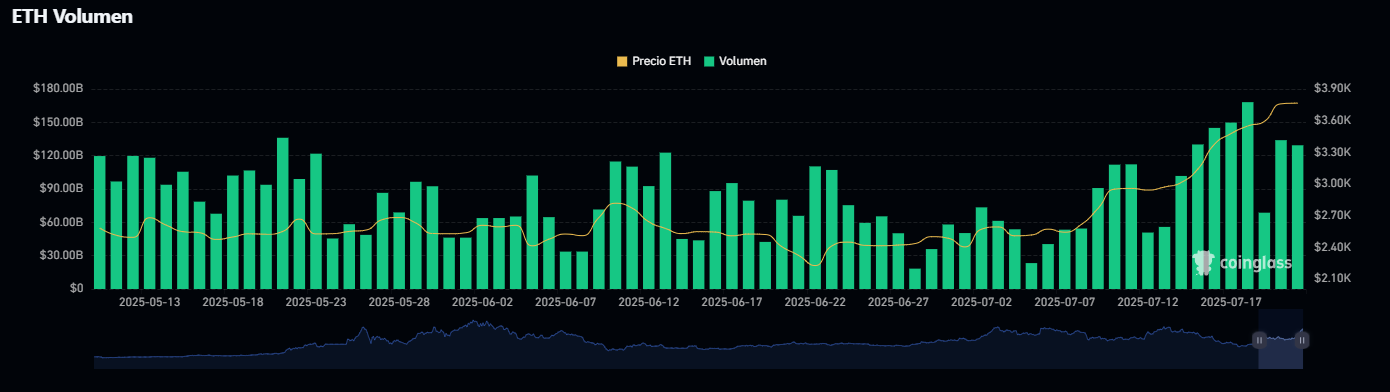Click the 2025-06-02 date label
The width and height of the screenshot is (1390, 392).
pyautogui.click(x=482, y=301)
